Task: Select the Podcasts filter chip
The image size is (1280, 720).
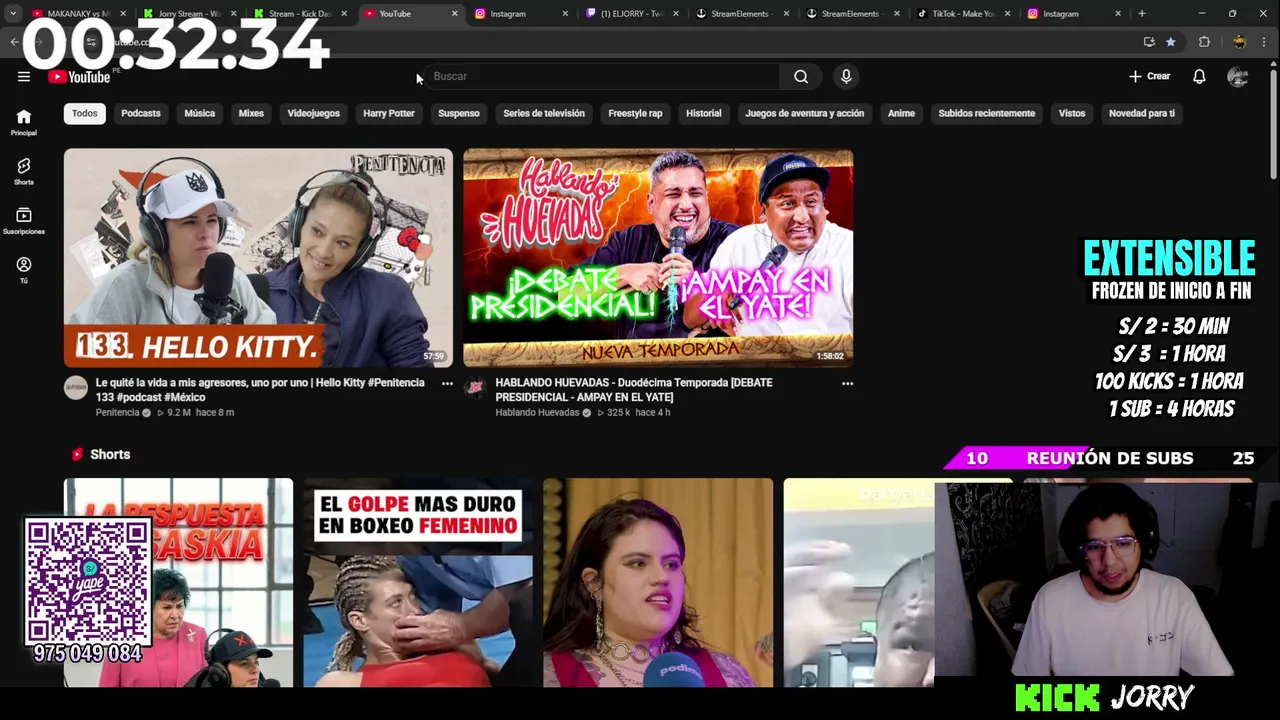Action: (141, 113)
